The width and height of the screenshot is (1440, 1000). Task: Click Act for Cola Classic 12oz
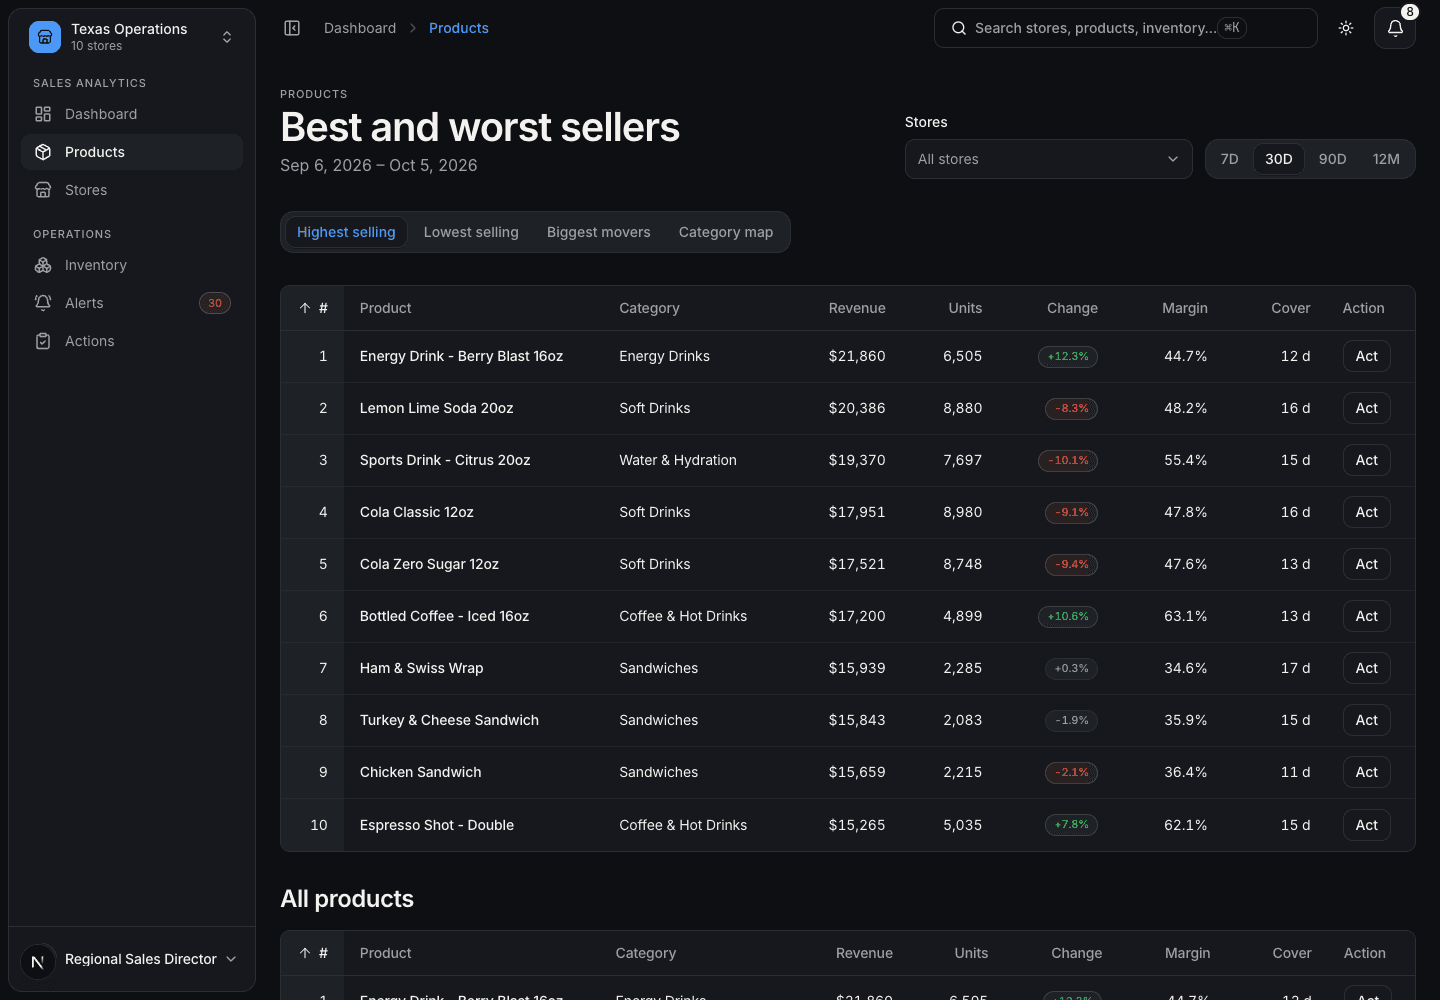[x=1366, y=512]
